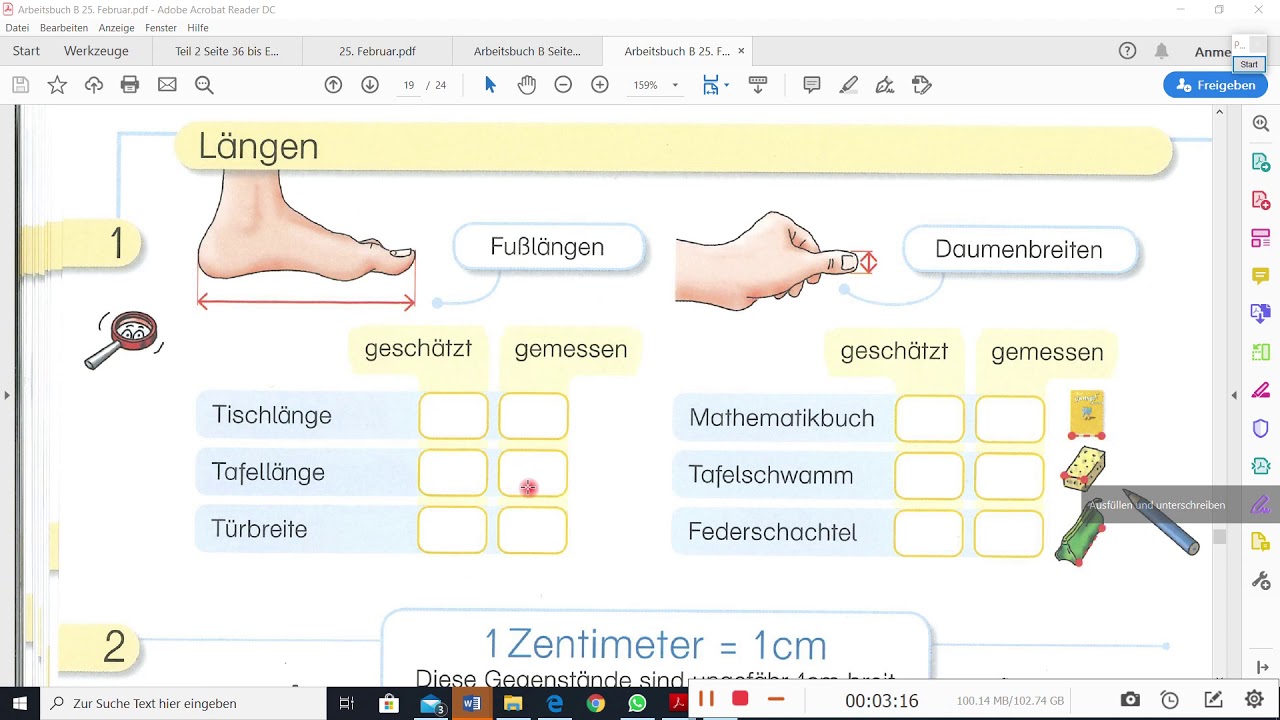The height and width of the screenshot is (720, 1280).
Task: Open Create PDF red sidebar icon
Action: 1261,200
